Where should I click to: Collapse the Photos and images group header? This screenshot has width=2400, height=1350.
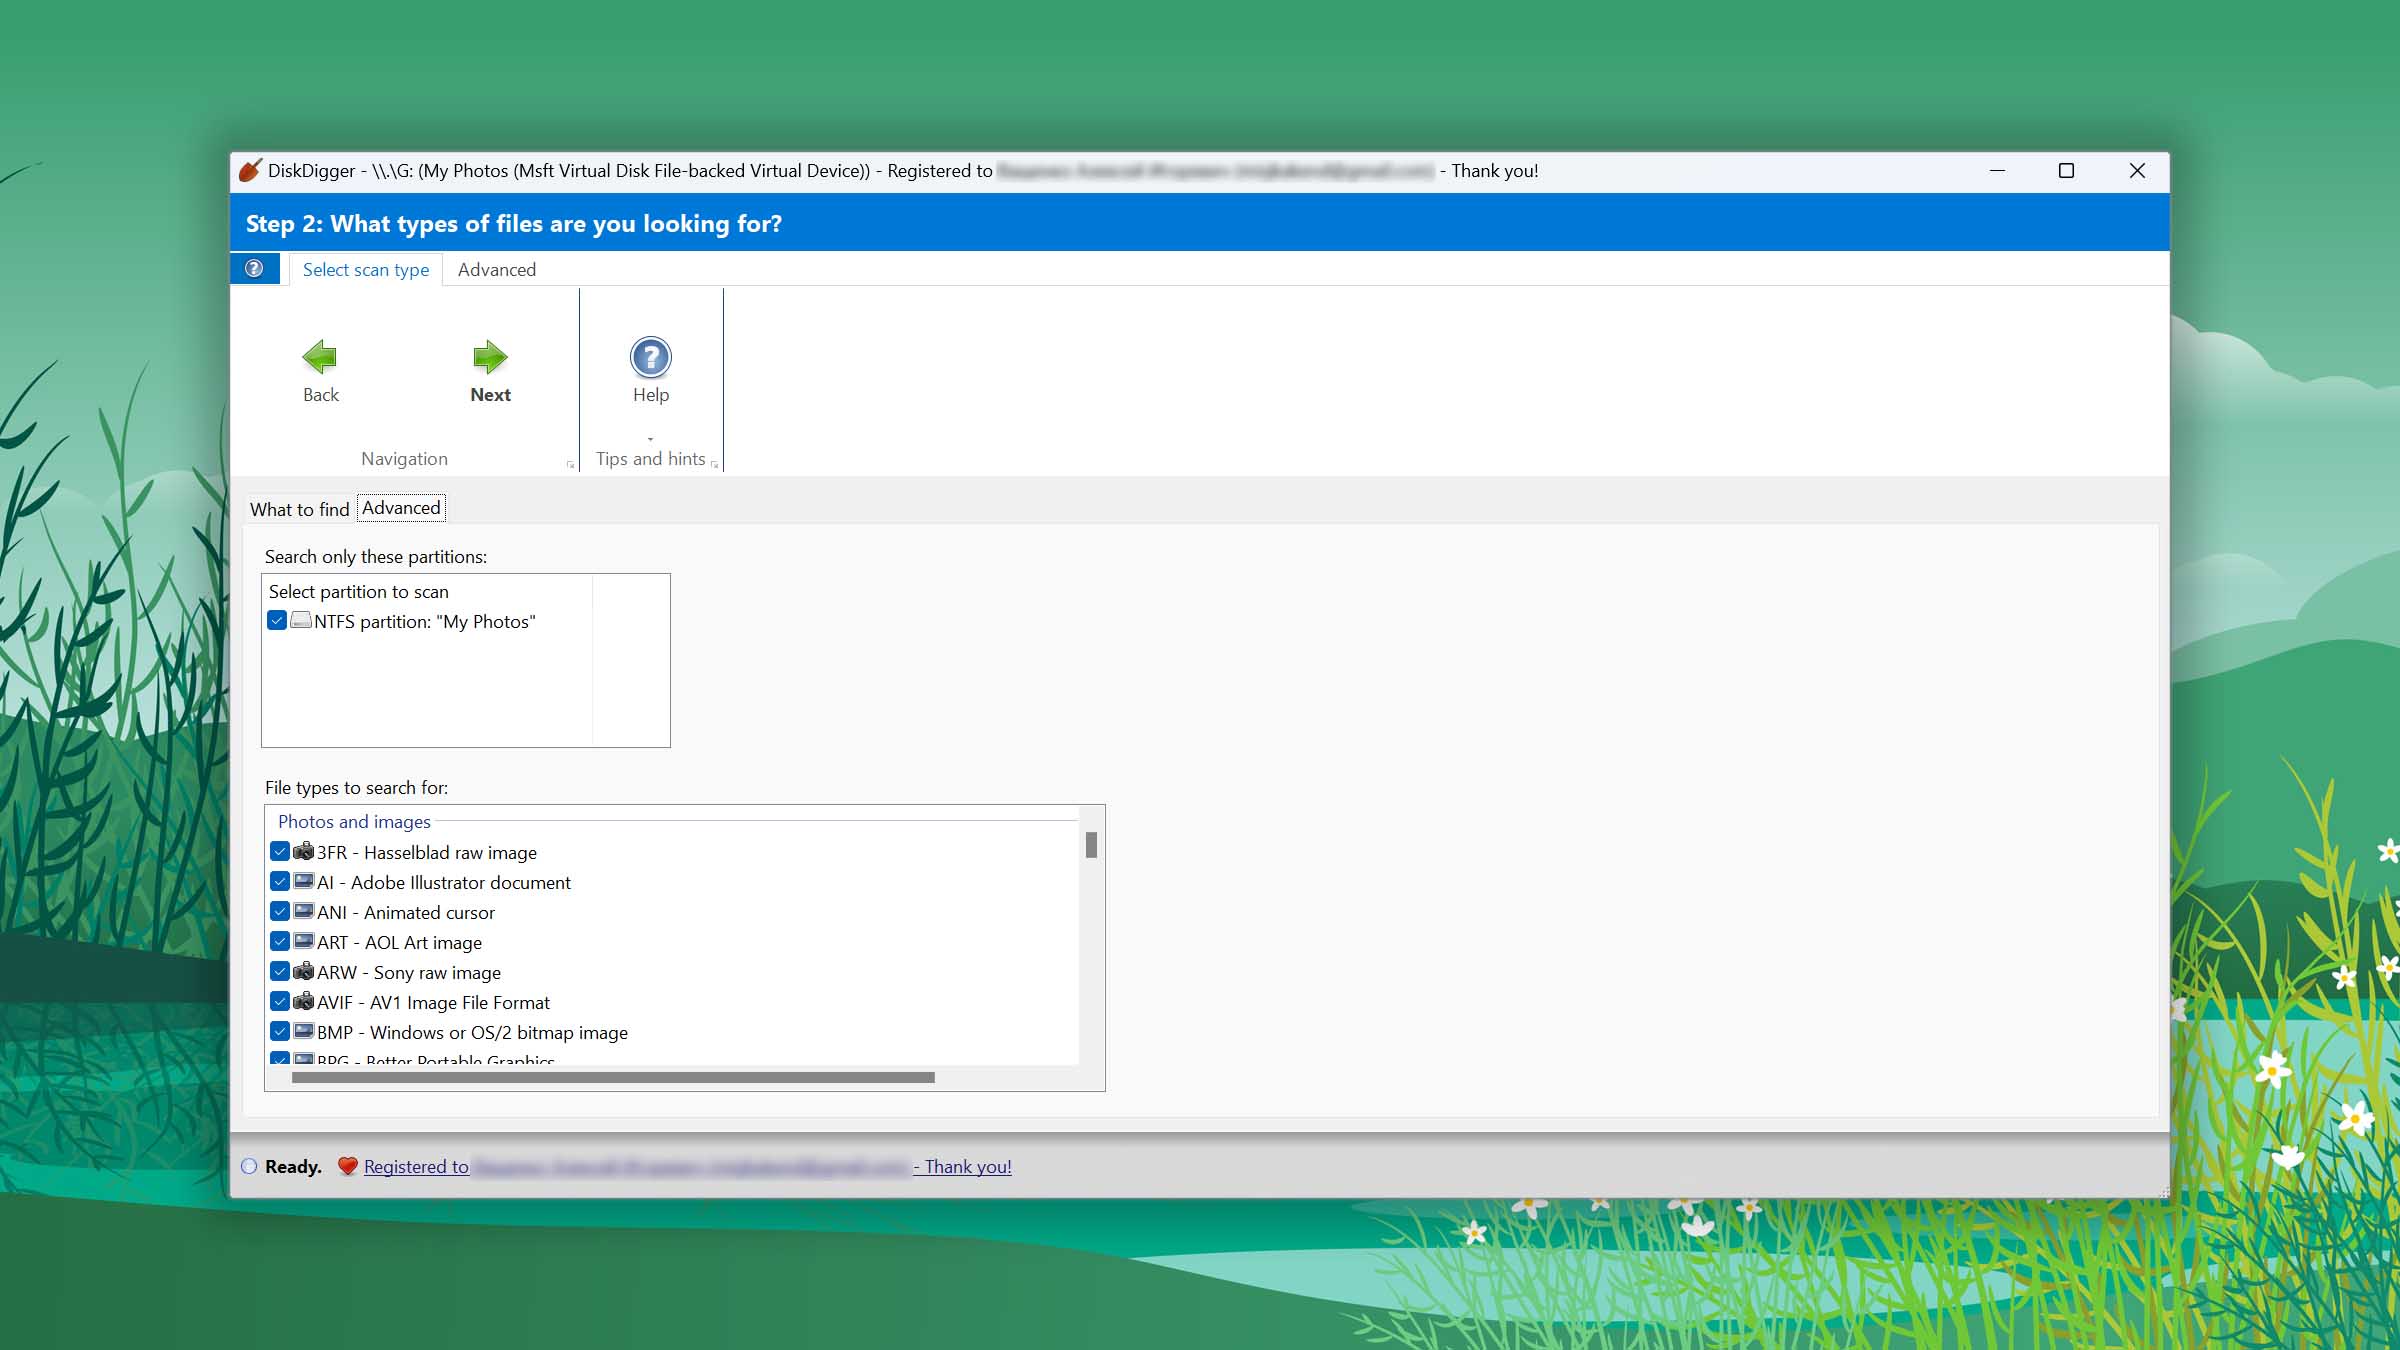coord(354,821)
